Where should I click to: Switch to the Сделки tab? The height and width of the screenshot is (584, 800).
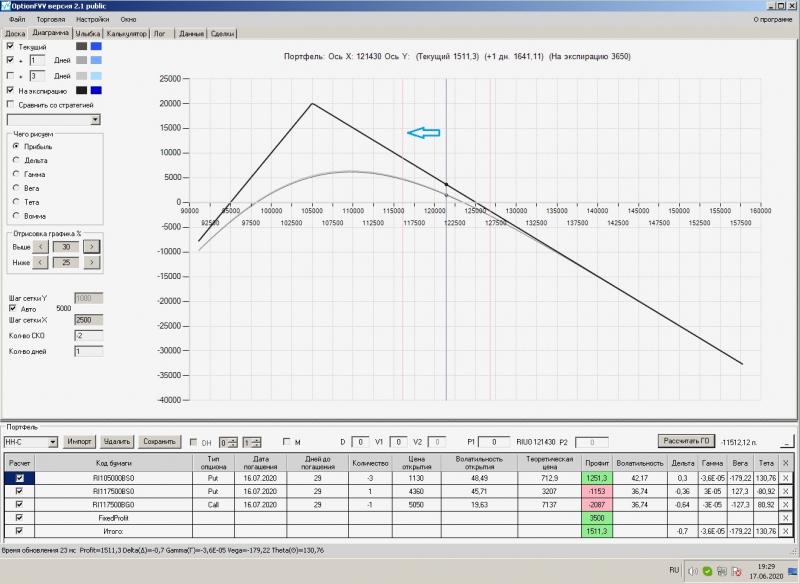[x=222, y=34]
